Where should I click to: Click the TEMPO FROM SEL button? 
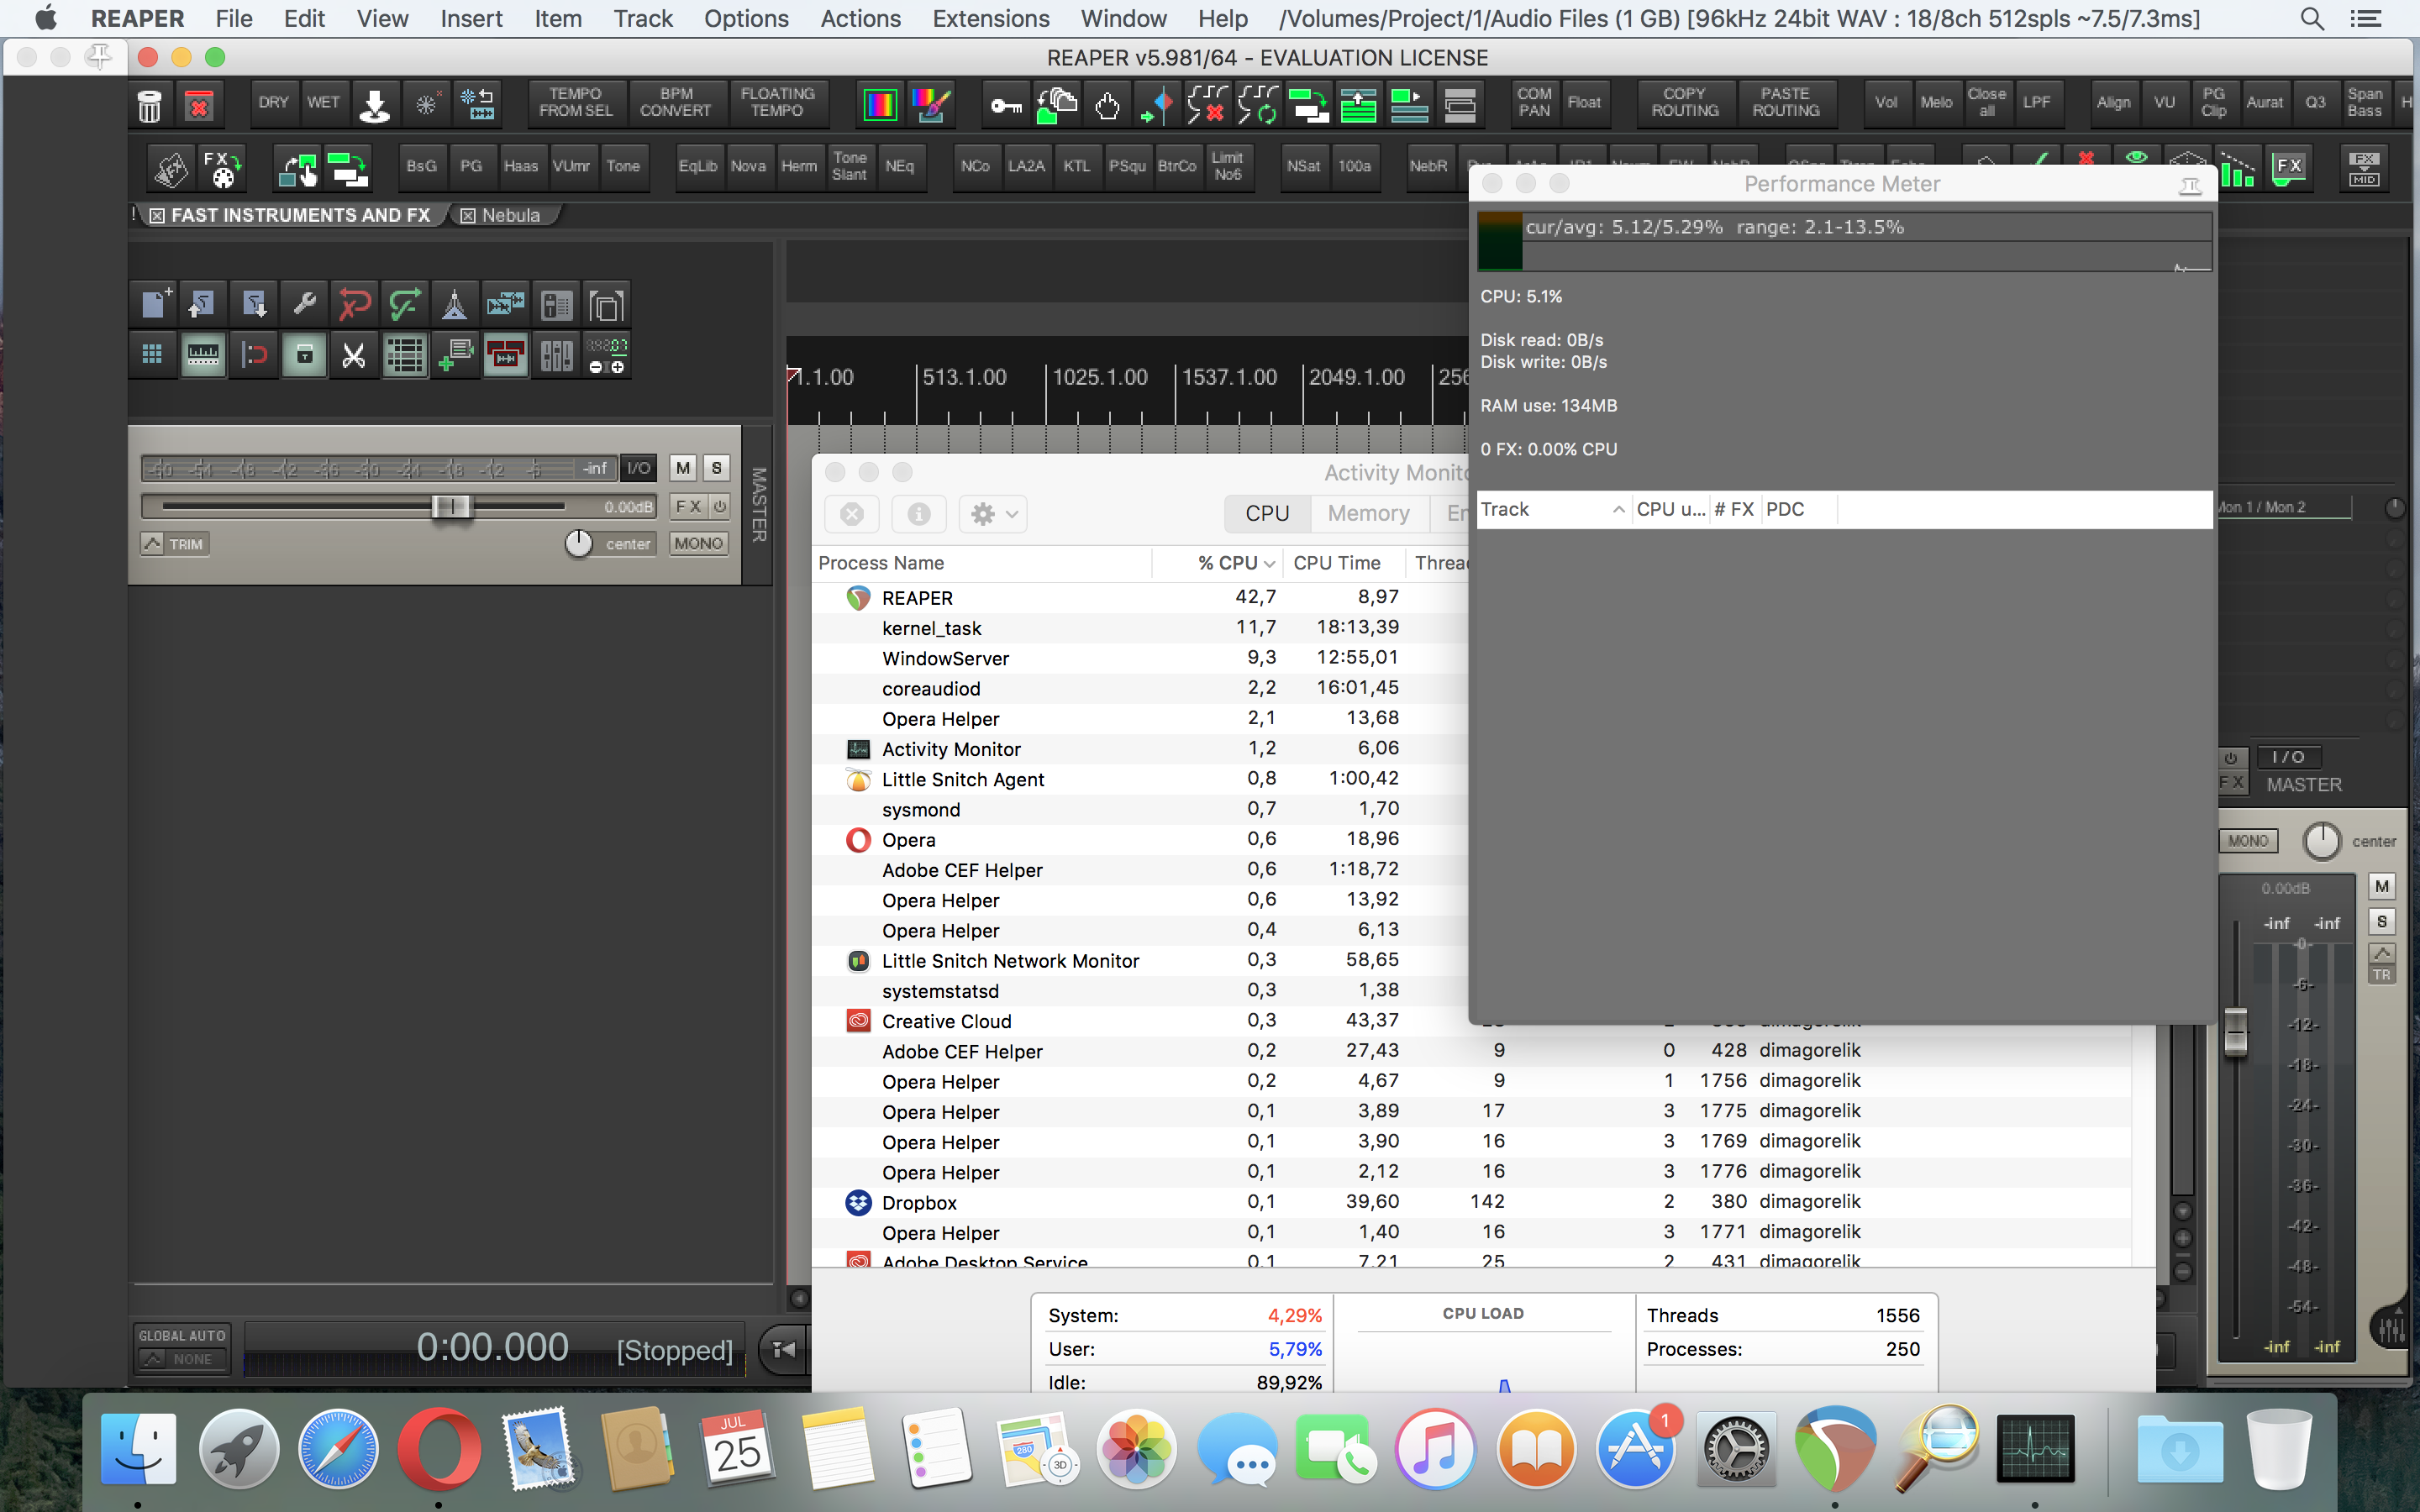pyautogui.click(x=576, y=102)
